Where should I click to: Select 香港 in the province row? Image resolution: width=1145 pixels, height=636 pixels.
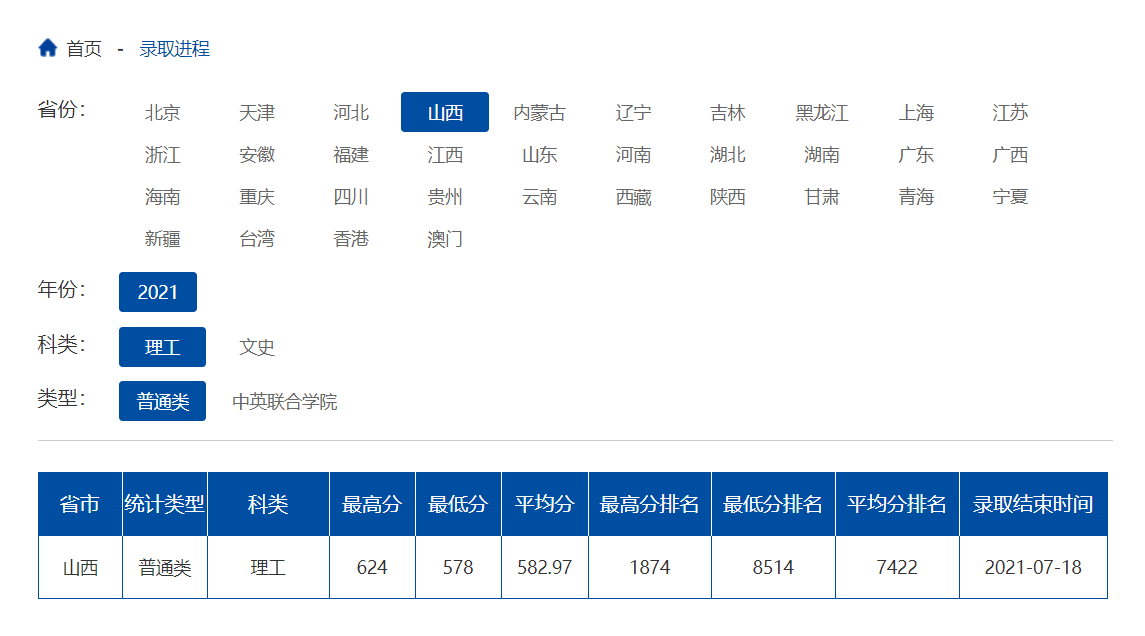click(351, 238)
